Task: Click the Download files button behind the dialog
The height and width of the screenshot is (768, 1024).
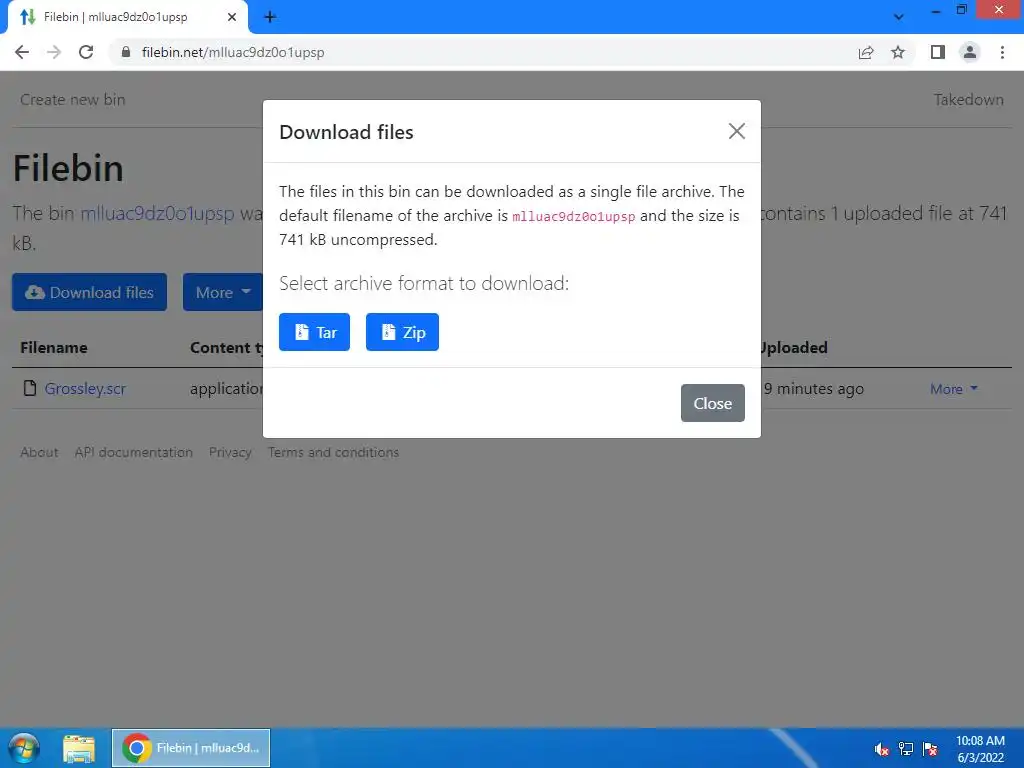Action: [89, 292]
